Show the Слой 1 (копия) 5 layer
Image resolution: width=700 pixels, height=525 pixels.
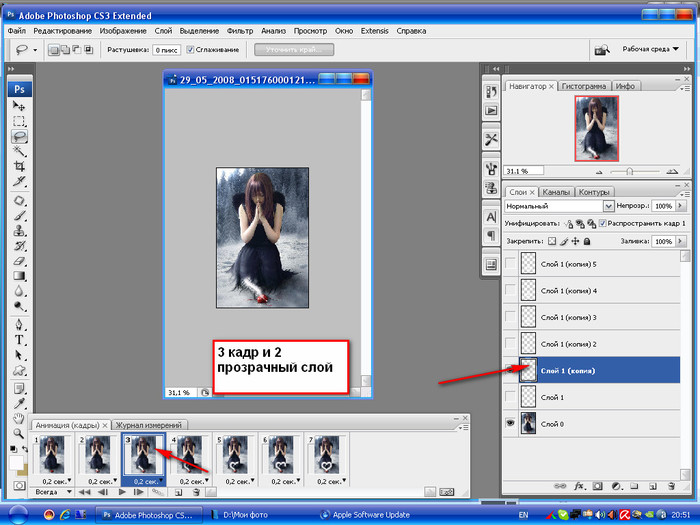(512, 265)
